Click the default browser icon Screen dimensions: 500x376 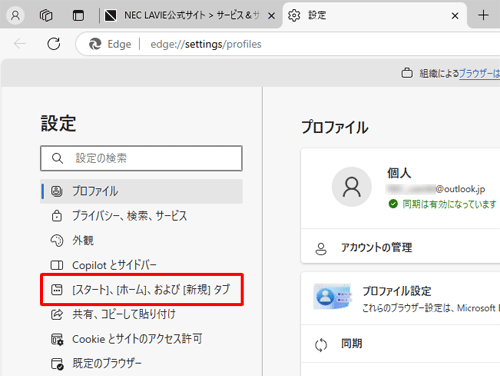tap(57, 364)
